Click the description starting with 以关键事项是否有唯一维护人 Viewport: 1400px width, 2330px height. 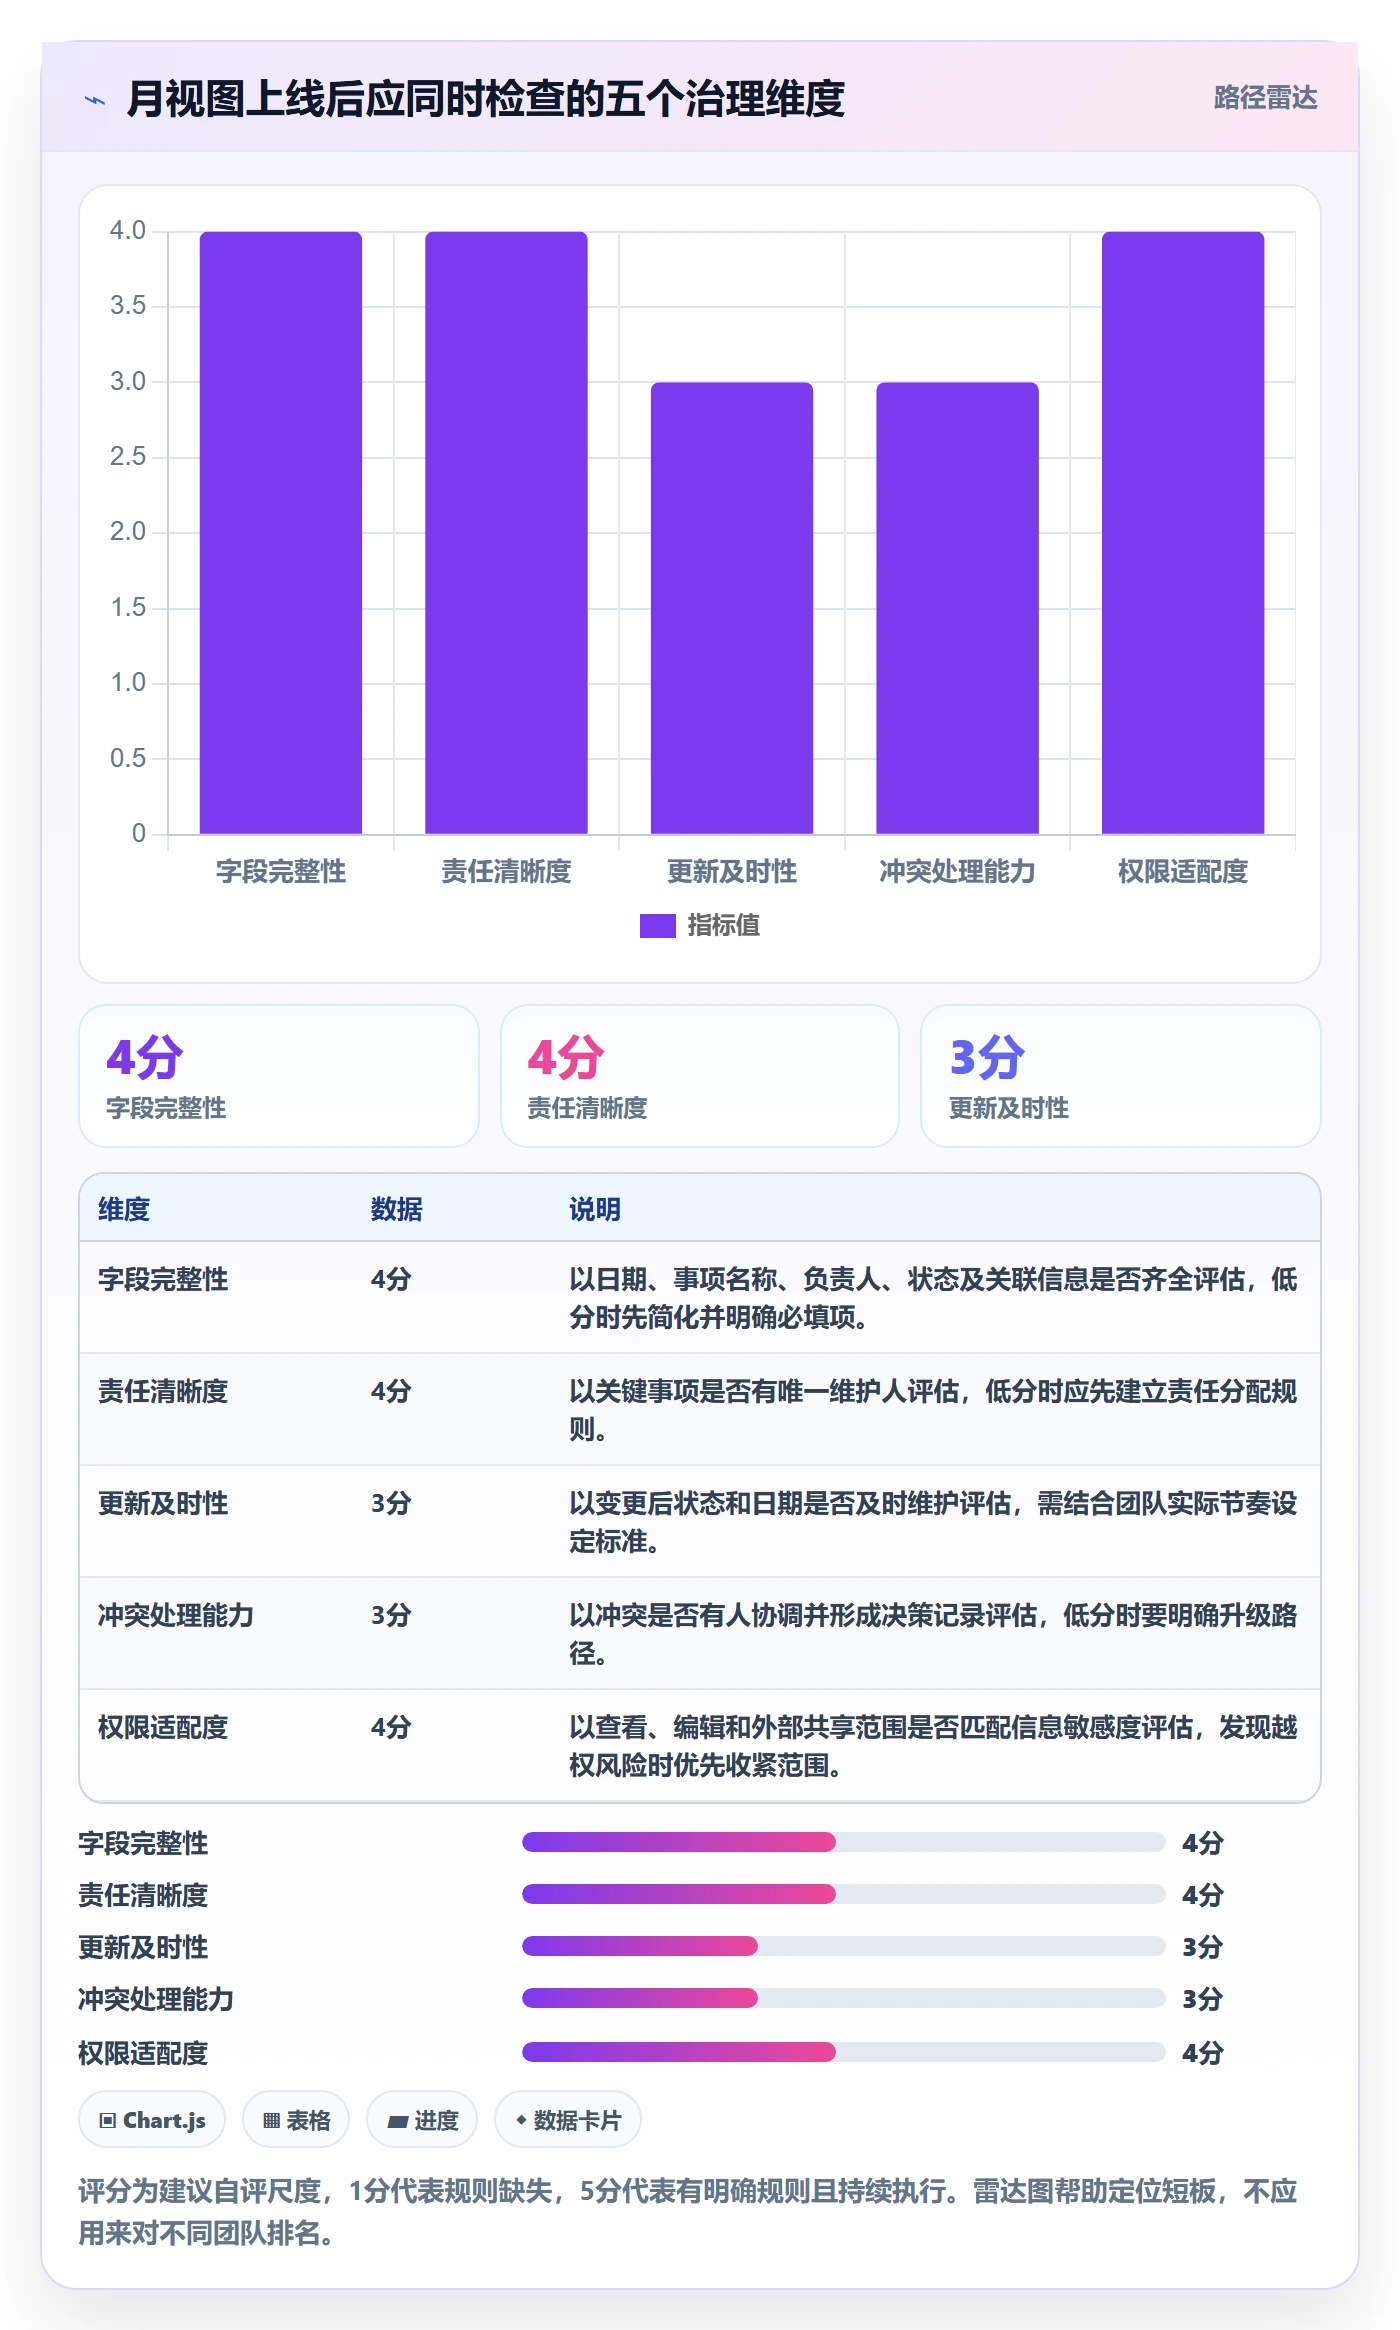[x=933, y=1410]
